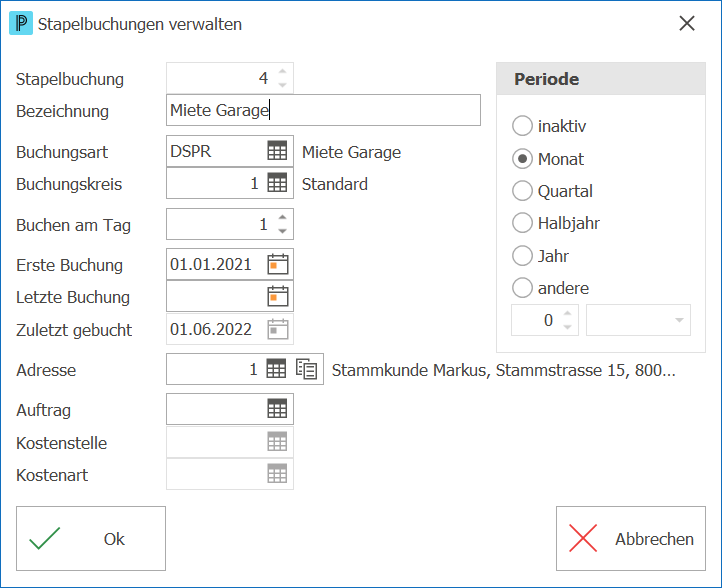Close the Stapelbuchungen verwalten dialog
Image resolution: width=722 pixels, height=588 pixels.
(x=687, y=23)
